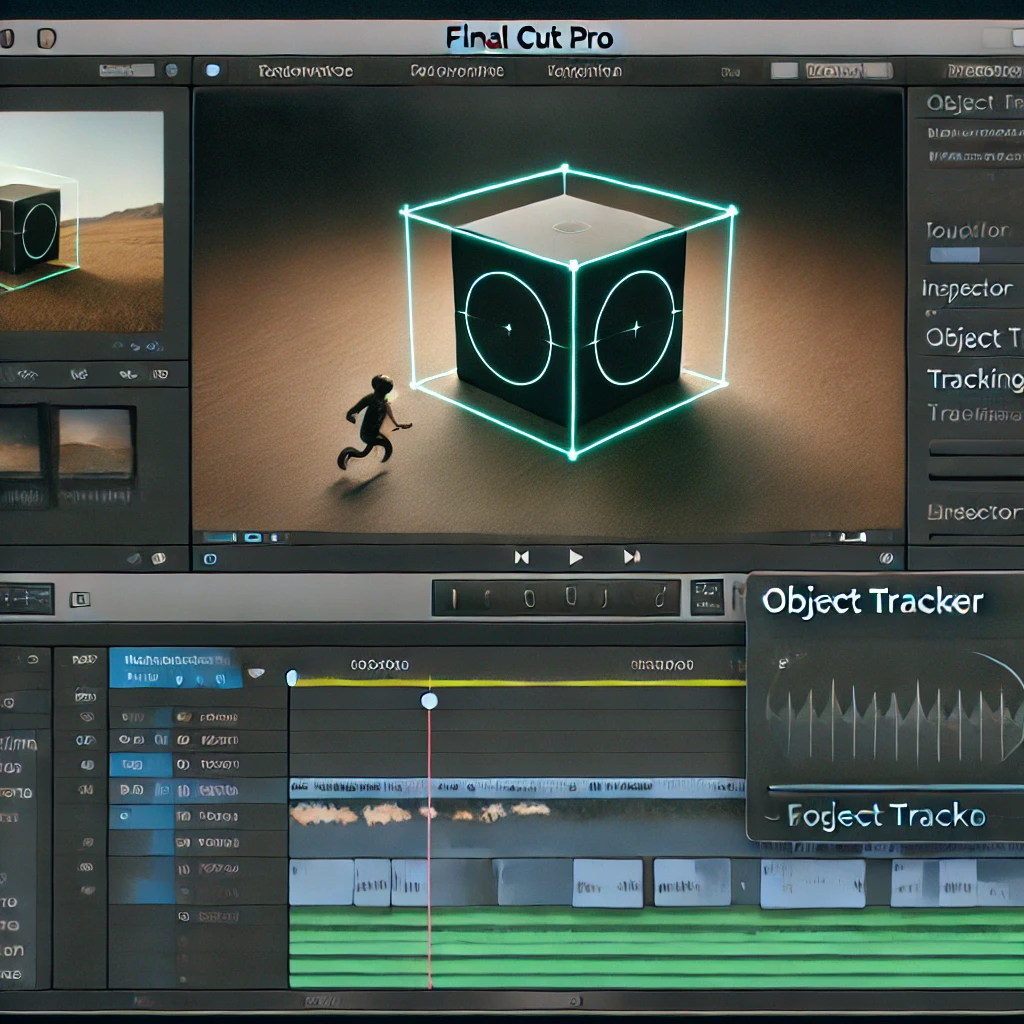The image size is (1024, 1024).
Task: Click the Object Tracker popup title
Action: coord(872,601)
